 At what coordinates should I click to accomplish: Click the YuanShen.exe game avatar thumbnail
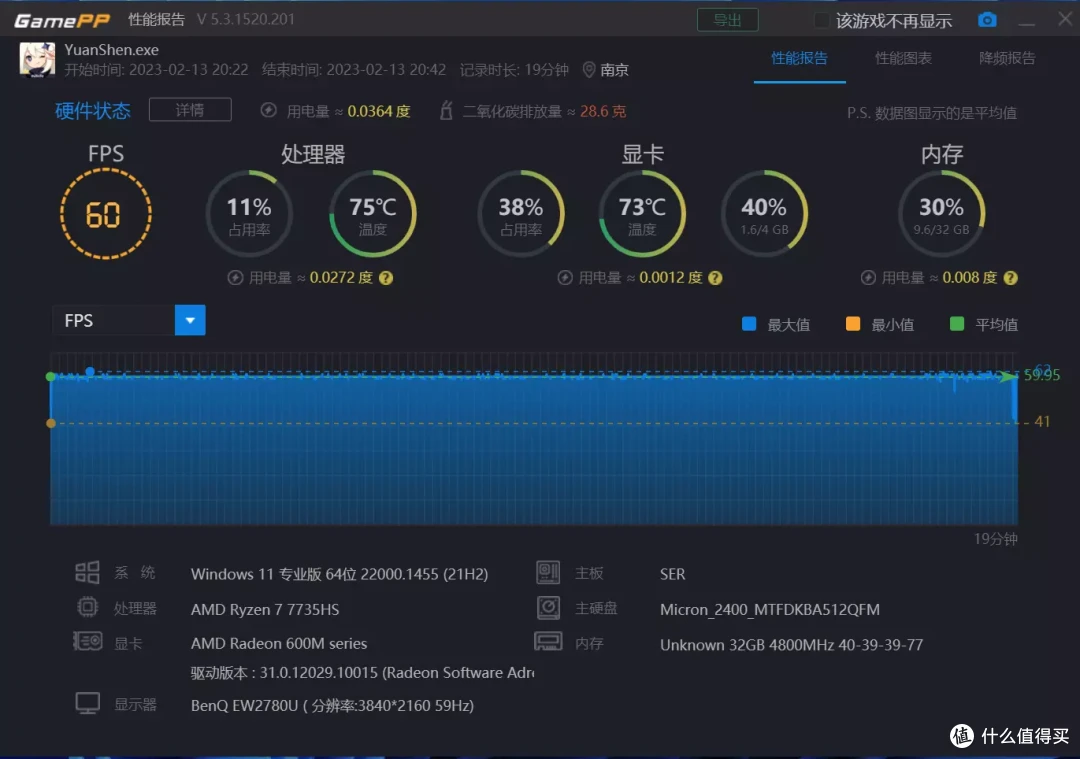click(x=37, y=59)
